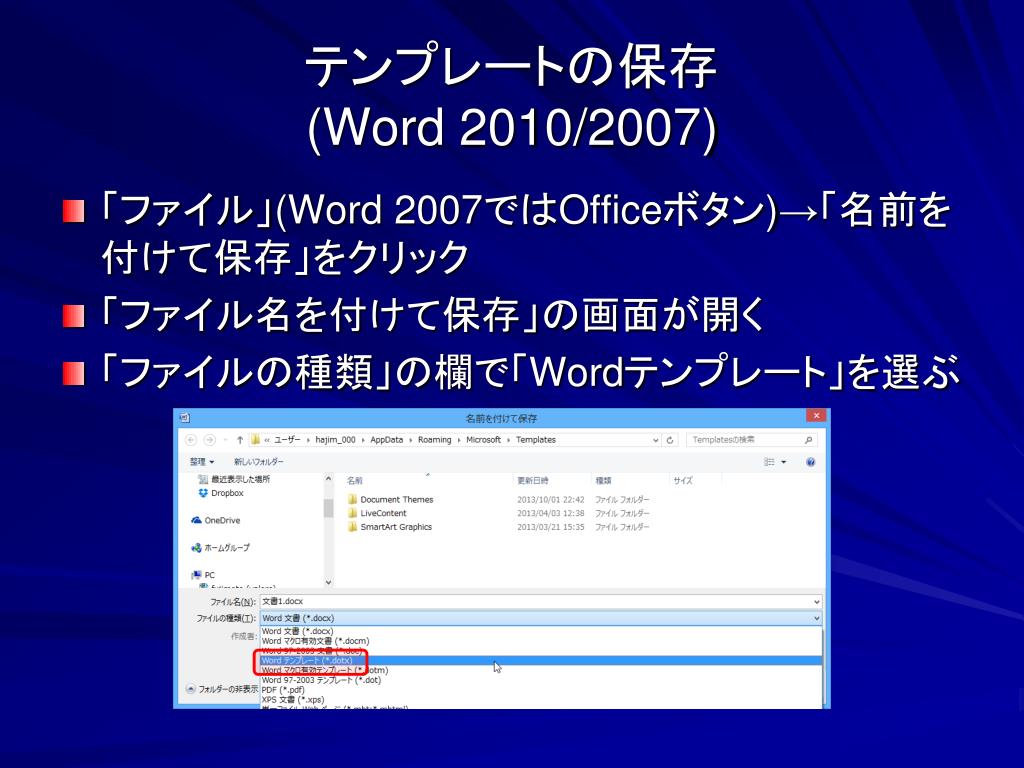Expand the ユーザー breadcrumb arrow in the address bar
Screen dimensions: 1024x768
point(308,440)
